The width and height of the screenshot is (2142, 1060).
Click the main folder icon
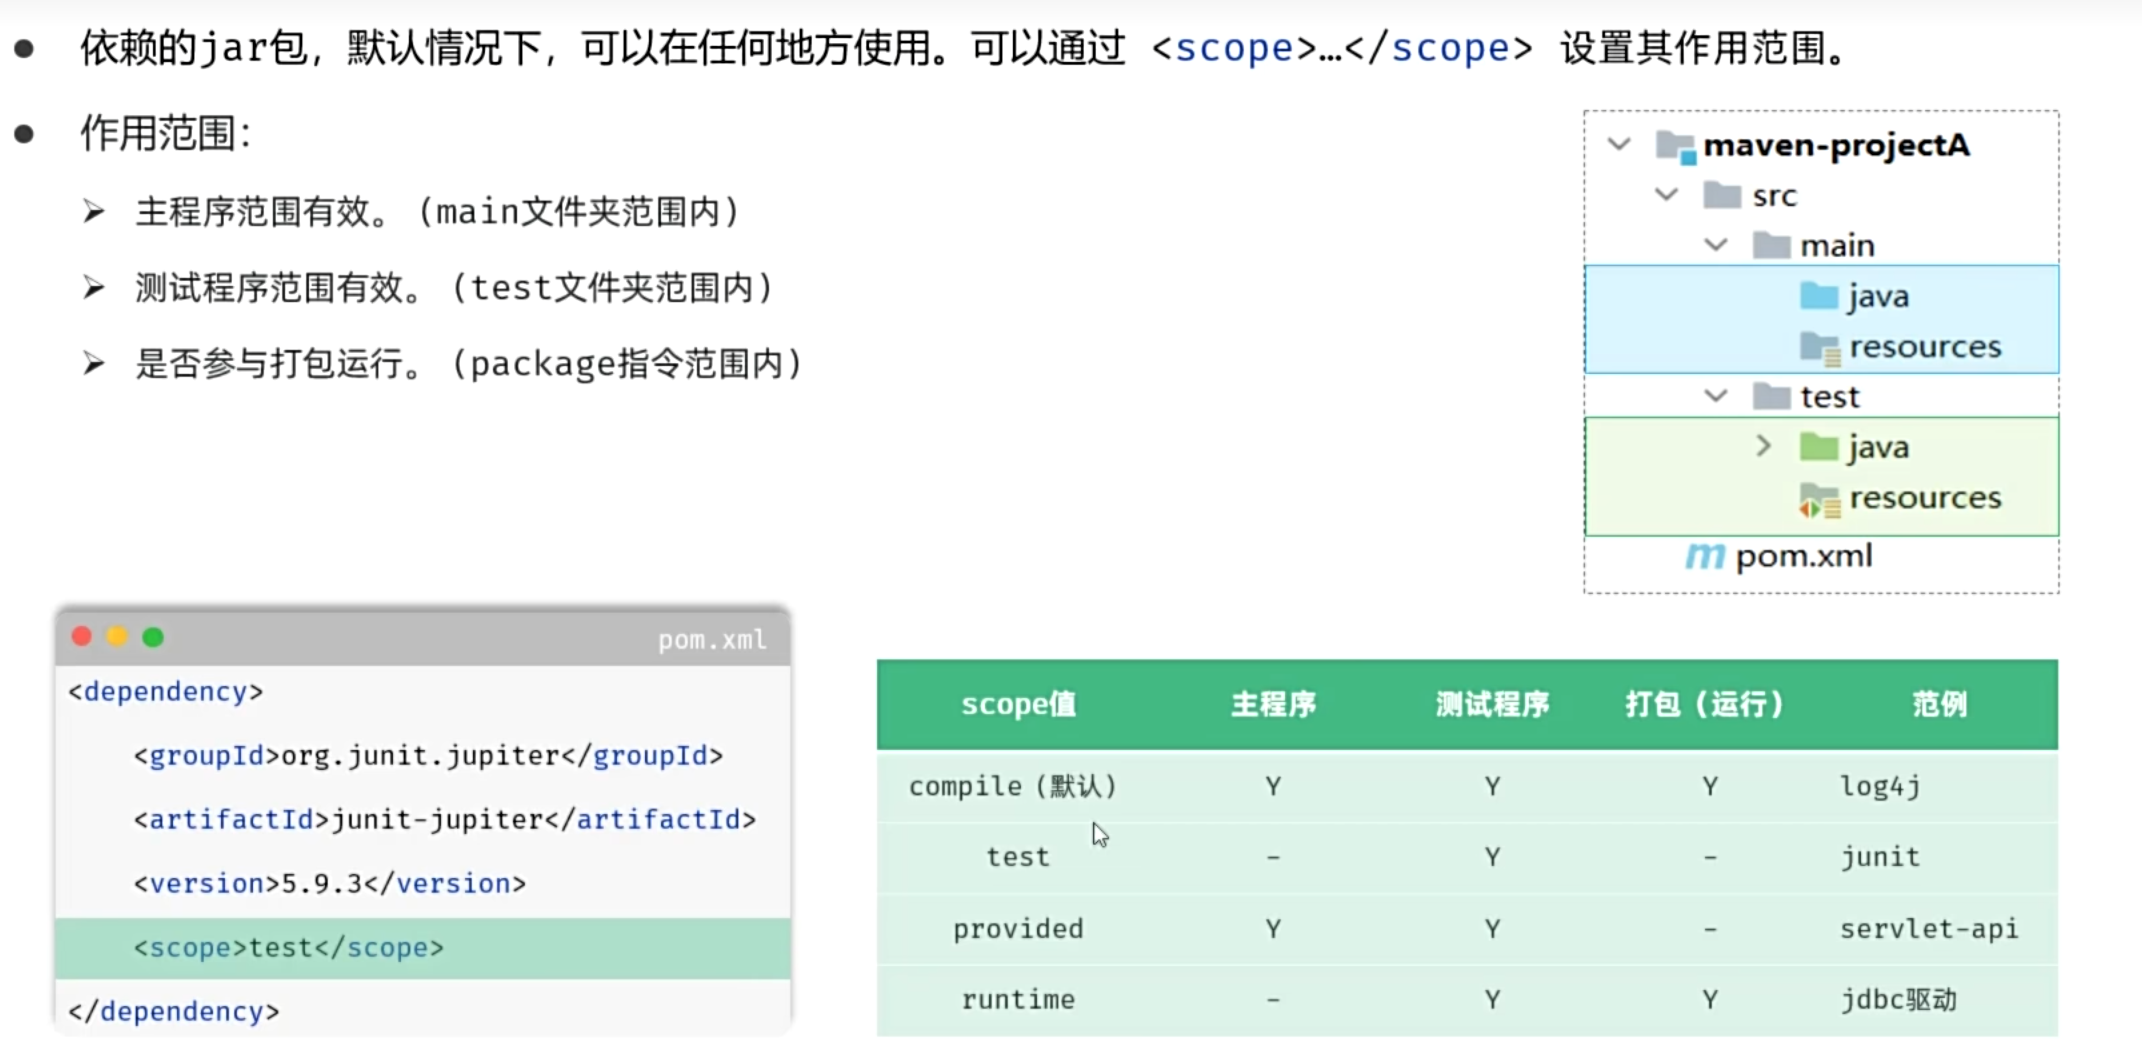tap(1771, 245)
